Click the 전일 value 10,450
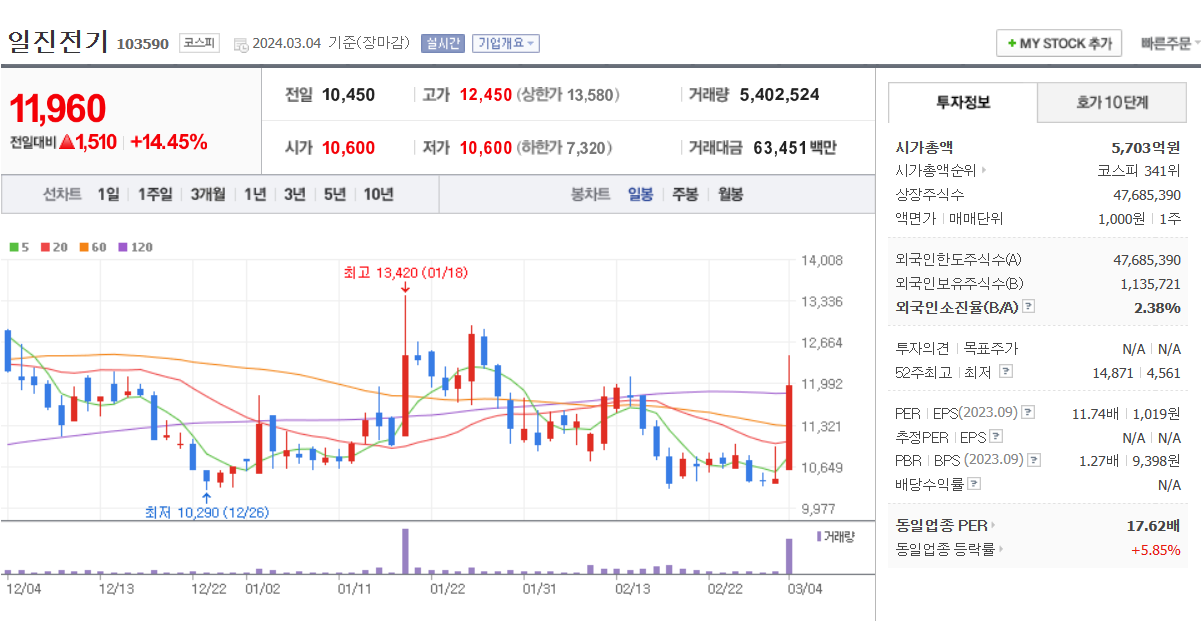 349,94
